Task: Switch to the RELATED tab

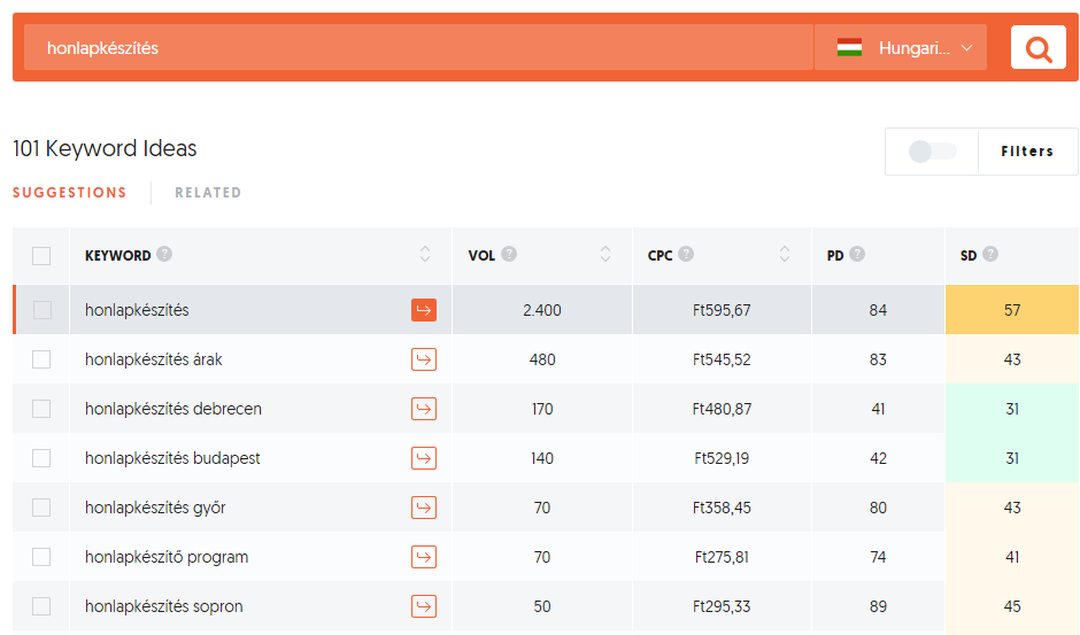Action: click(x=208, y=193)
